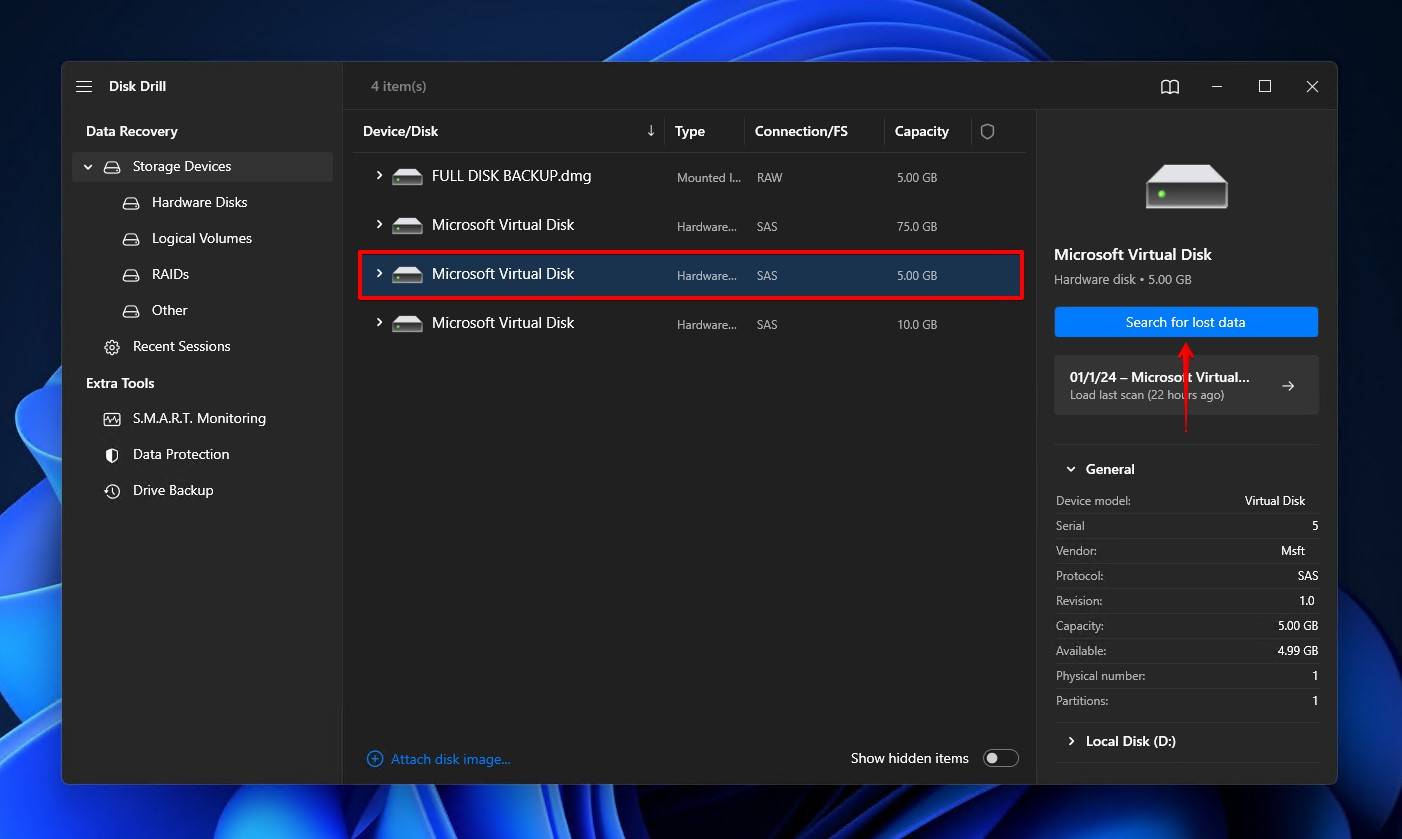The width and height of the screenshot is (1402, 839).
Task: Click Search for lost data button
Action: [1186, 322]
